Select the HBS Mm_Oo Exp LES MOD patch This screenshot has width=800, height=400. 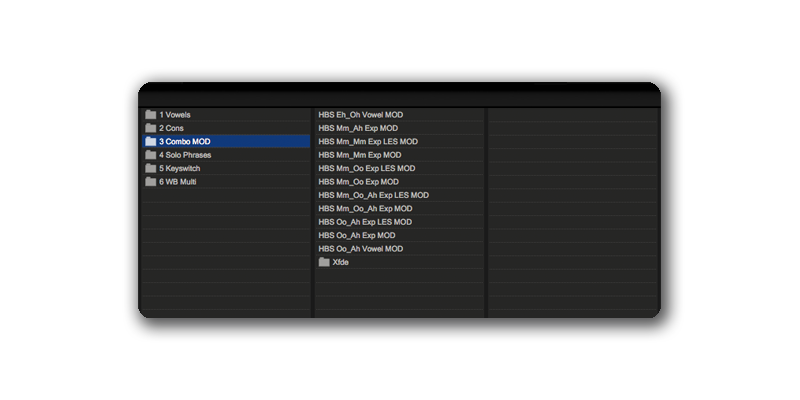[366, 168]
